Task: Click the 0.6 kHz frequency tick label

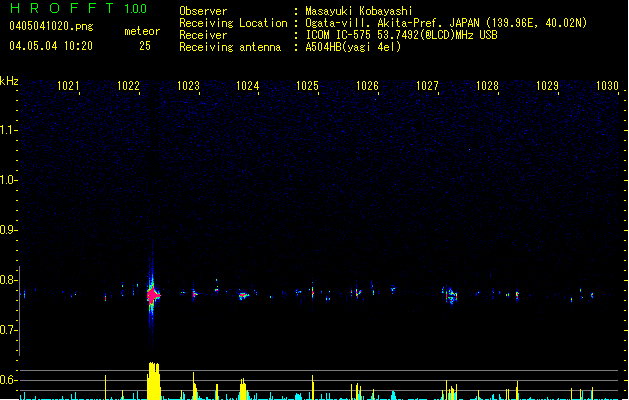Action: tap(7, 380)
